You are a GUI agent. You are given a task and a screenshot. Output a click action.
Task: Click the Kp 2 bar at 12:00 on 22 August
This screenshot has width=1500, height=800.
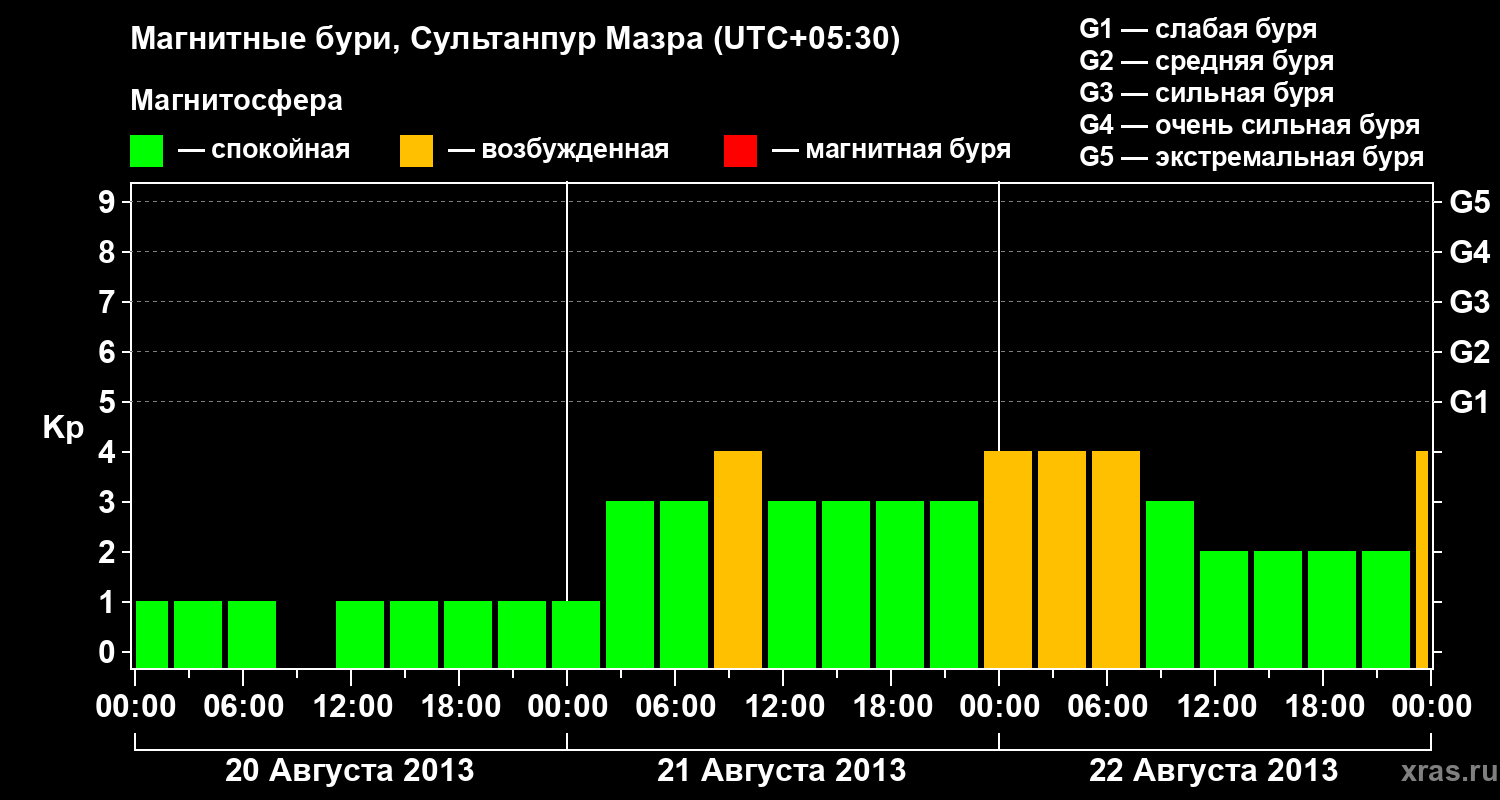[1224, 609]
